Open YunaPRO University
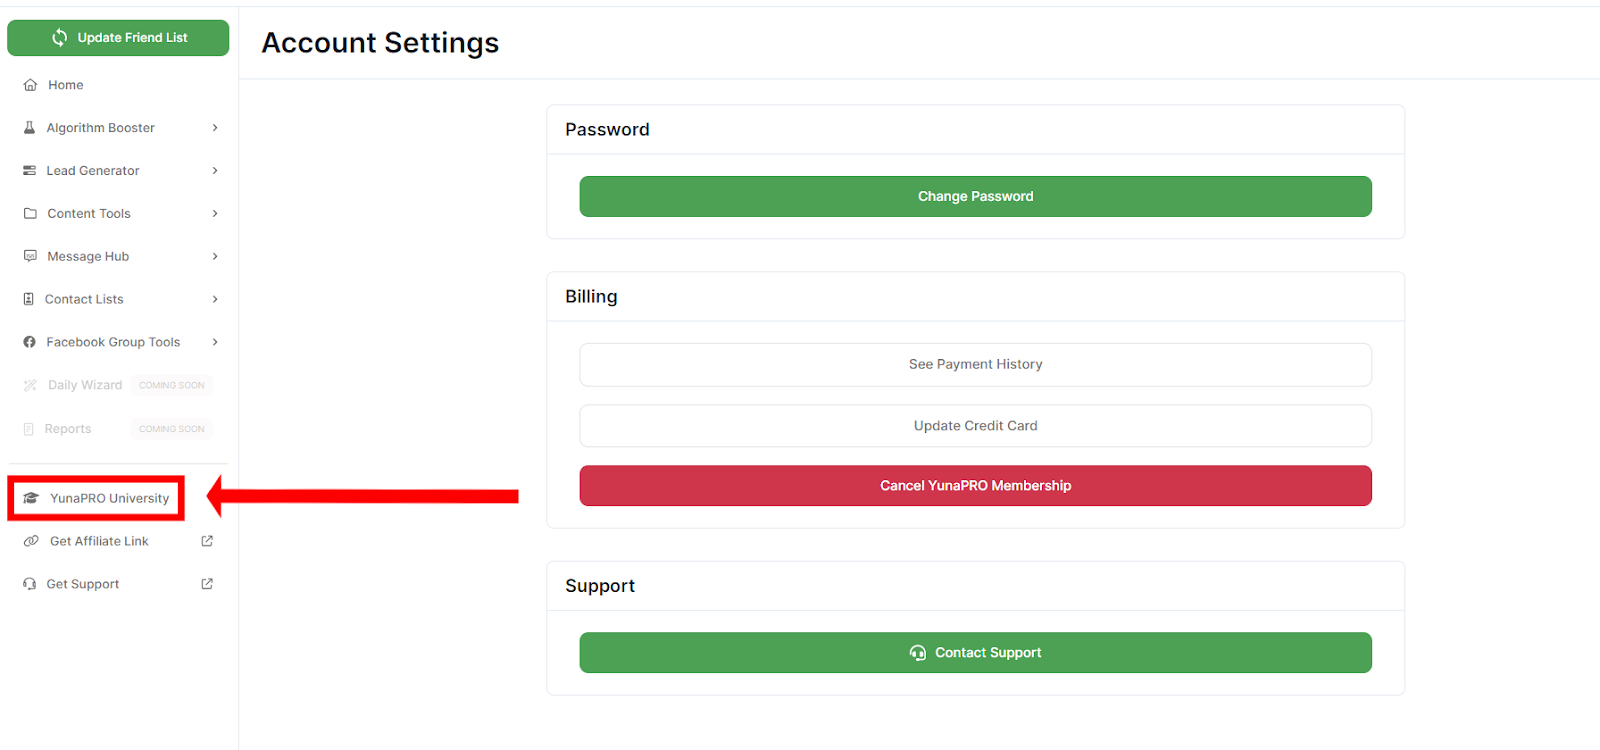 coord(110,498)
